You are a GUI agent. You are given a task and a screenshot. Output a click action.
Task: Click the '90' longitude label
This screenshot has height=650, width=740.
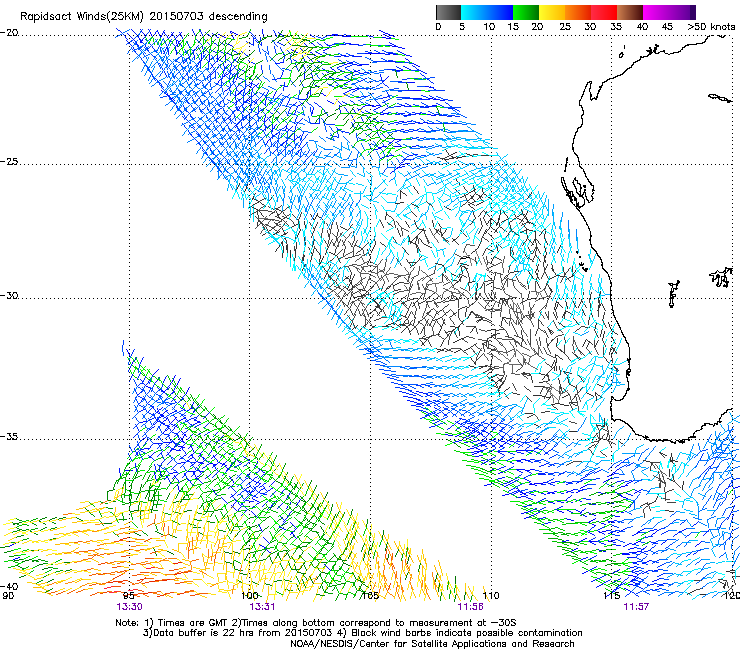8,596
